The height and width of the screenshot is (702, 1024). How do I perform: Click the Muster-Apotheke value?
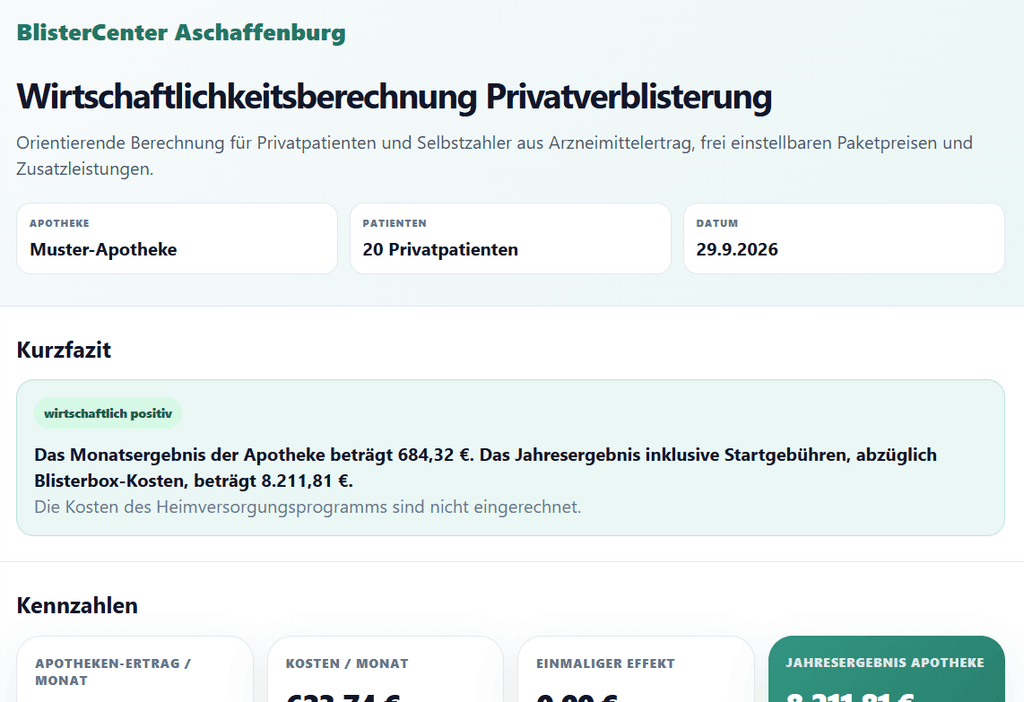(103, 249)
